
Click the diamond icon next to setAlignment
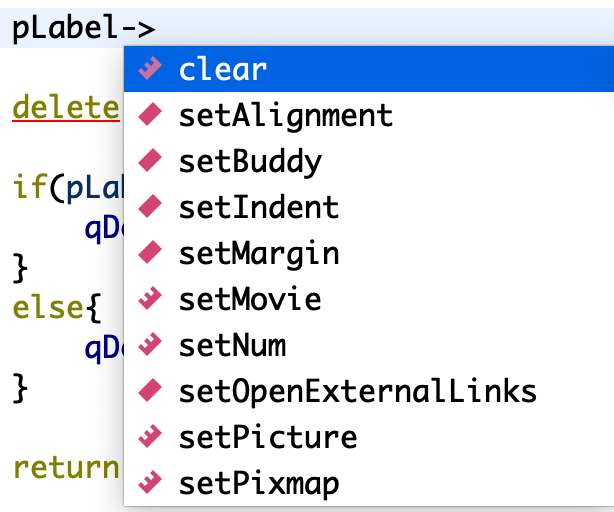(x=150, y=114)
